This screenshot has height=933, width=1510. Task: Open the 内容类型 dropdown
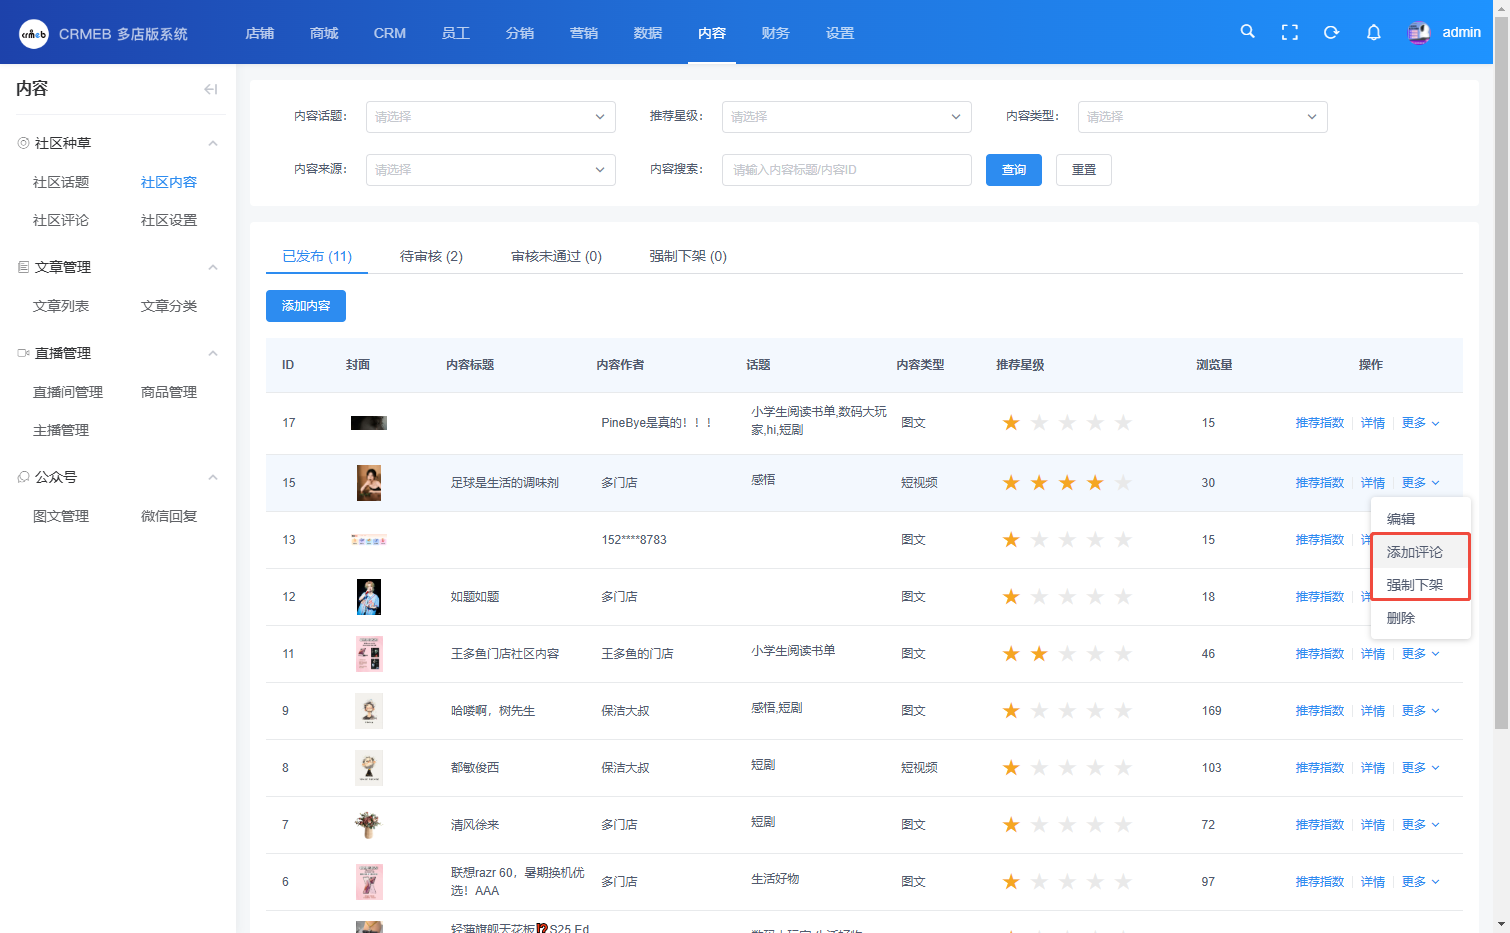(1202, 117)
